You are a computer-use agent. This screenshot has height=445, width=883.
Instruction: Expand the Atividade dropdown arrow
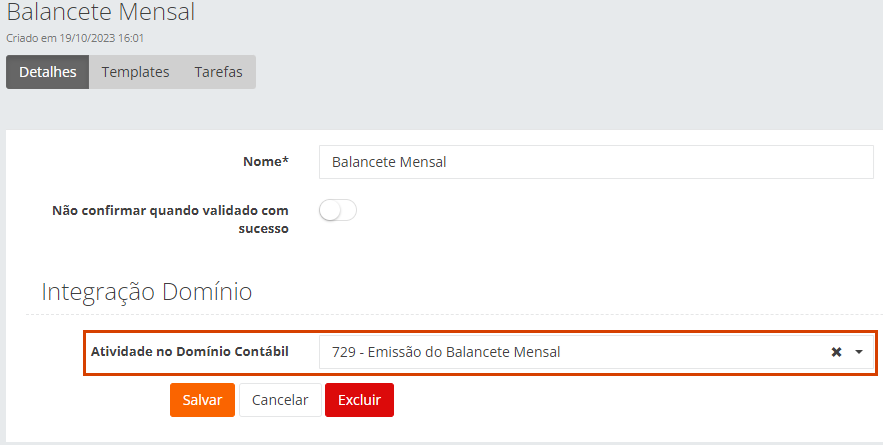click(x=859, y=352)
